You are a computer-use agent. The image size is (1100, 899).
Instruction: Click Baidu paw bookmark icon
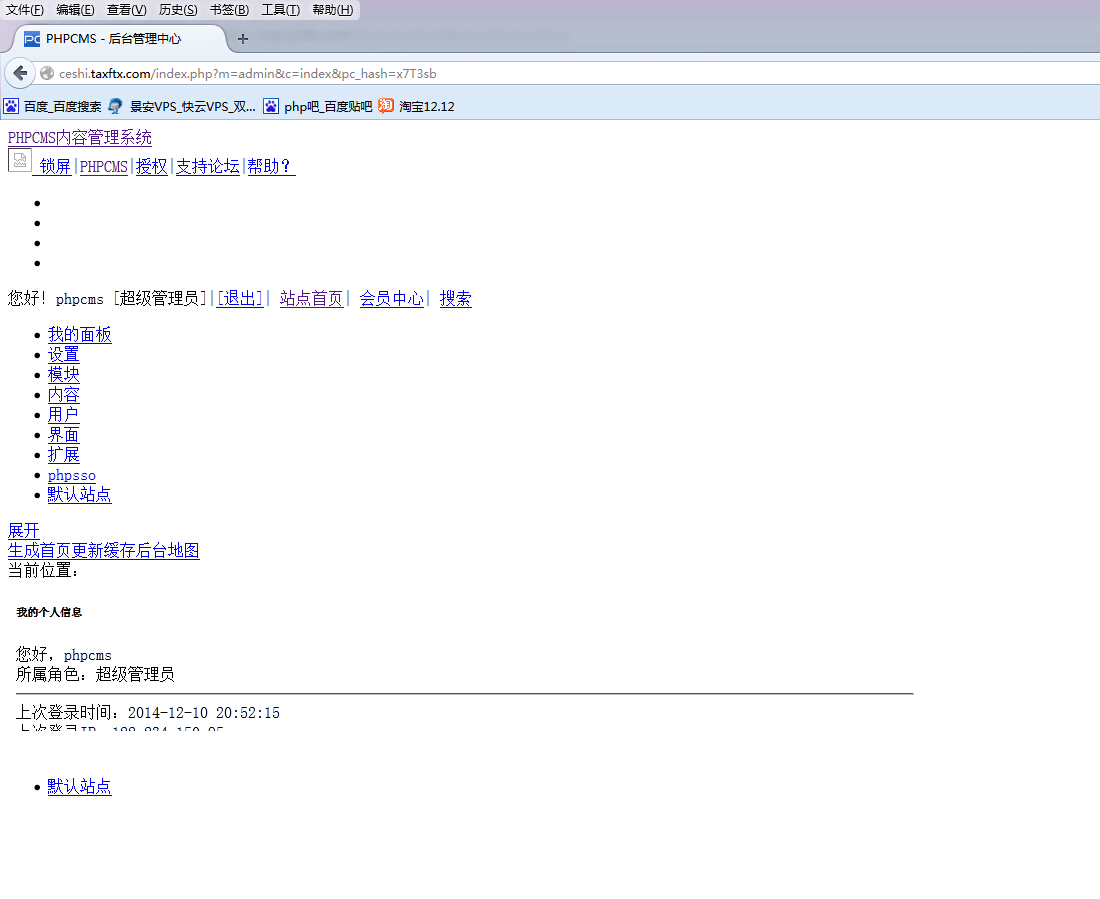pyautogui.click(x=11, y=107)
